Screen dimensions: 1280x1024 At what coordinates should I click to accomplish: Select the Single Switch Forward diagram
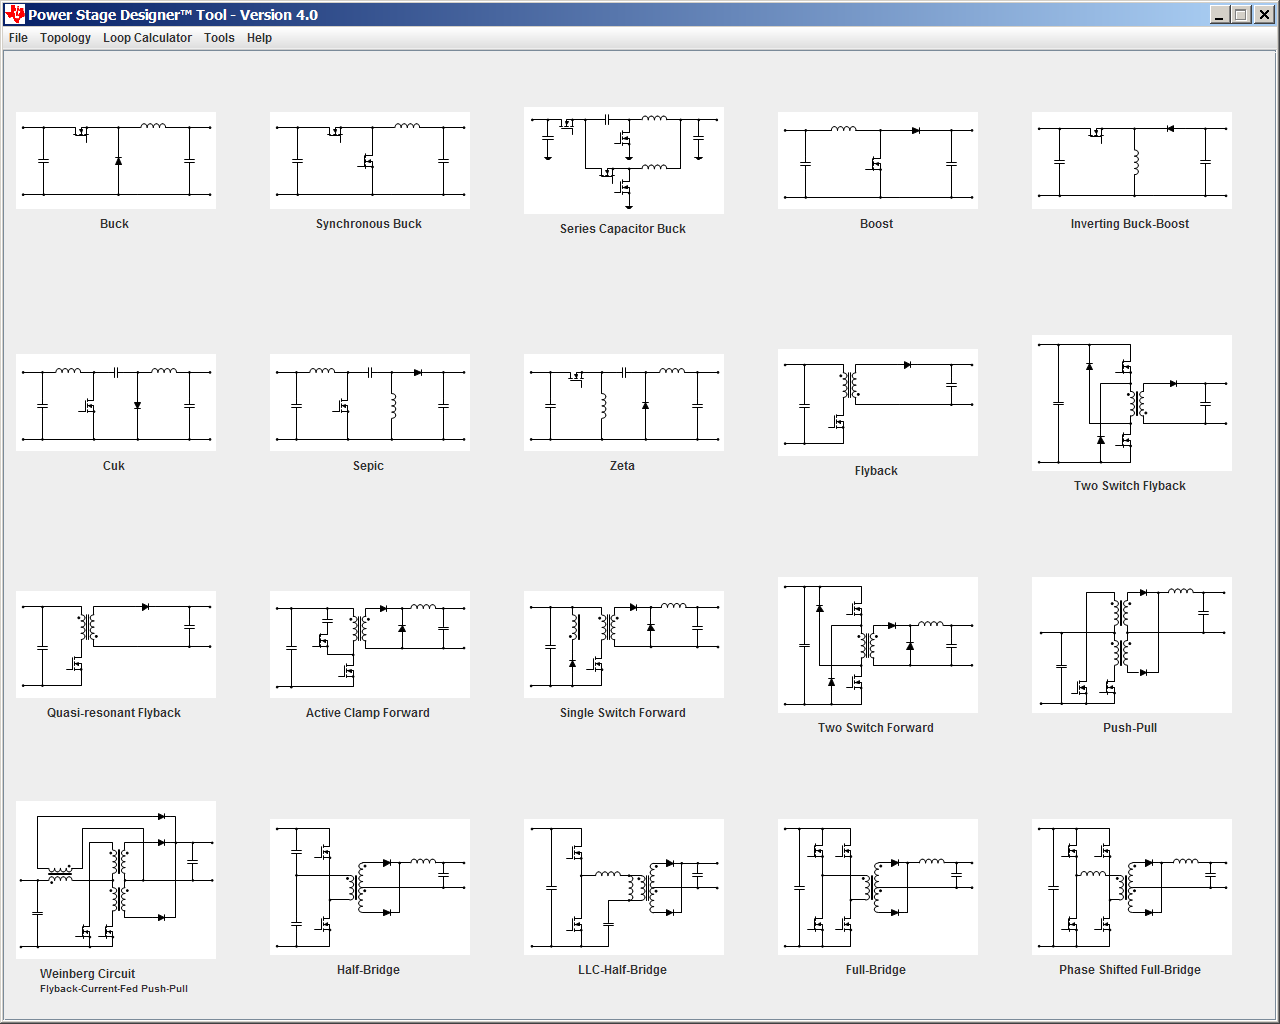click(624, 644)
